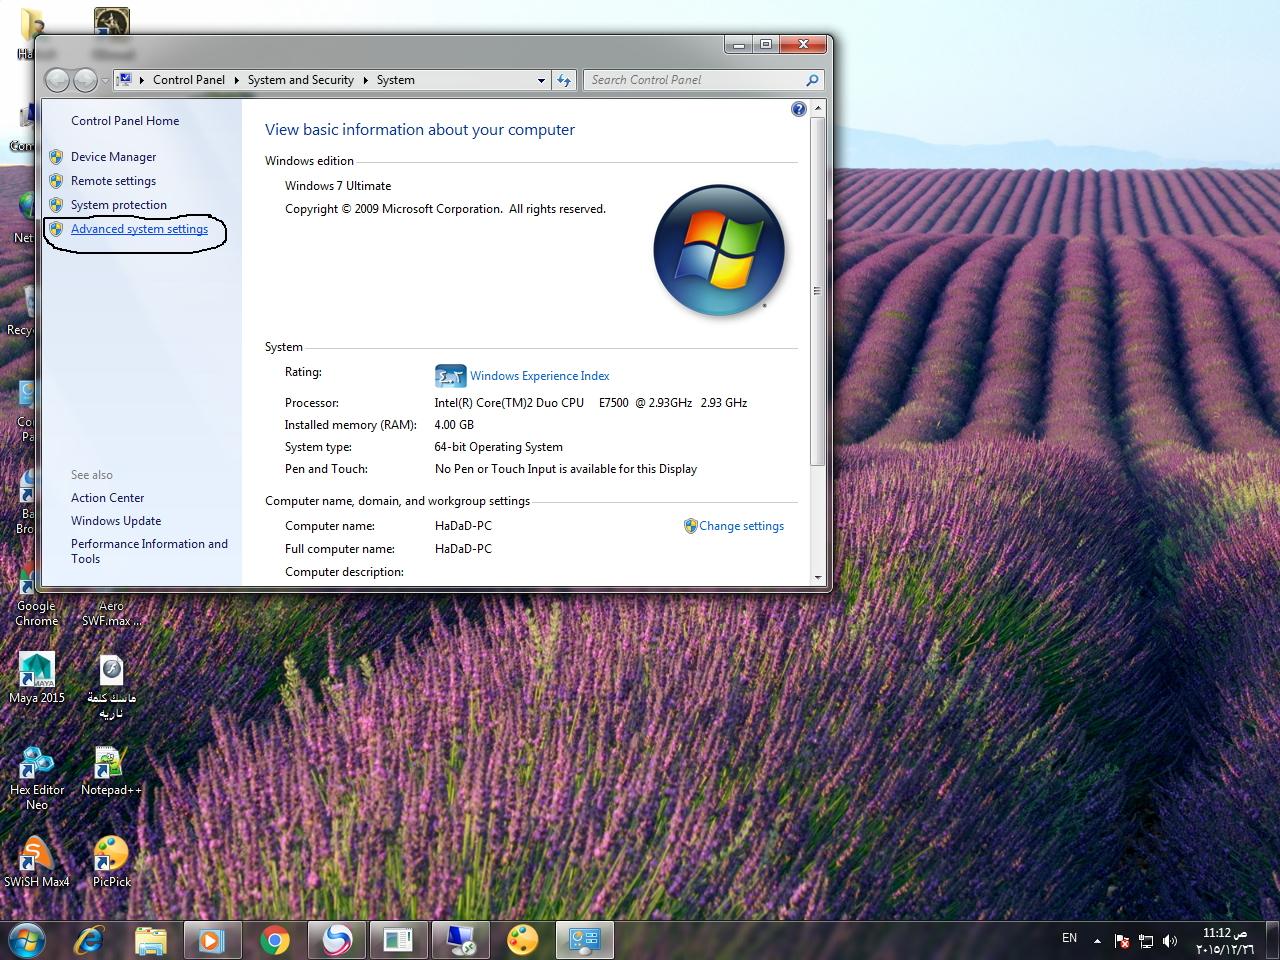1280x960 pixels.
Task: Open the Hex Editor Neo desktop shortcut
Action: click(x=37, y=778)
